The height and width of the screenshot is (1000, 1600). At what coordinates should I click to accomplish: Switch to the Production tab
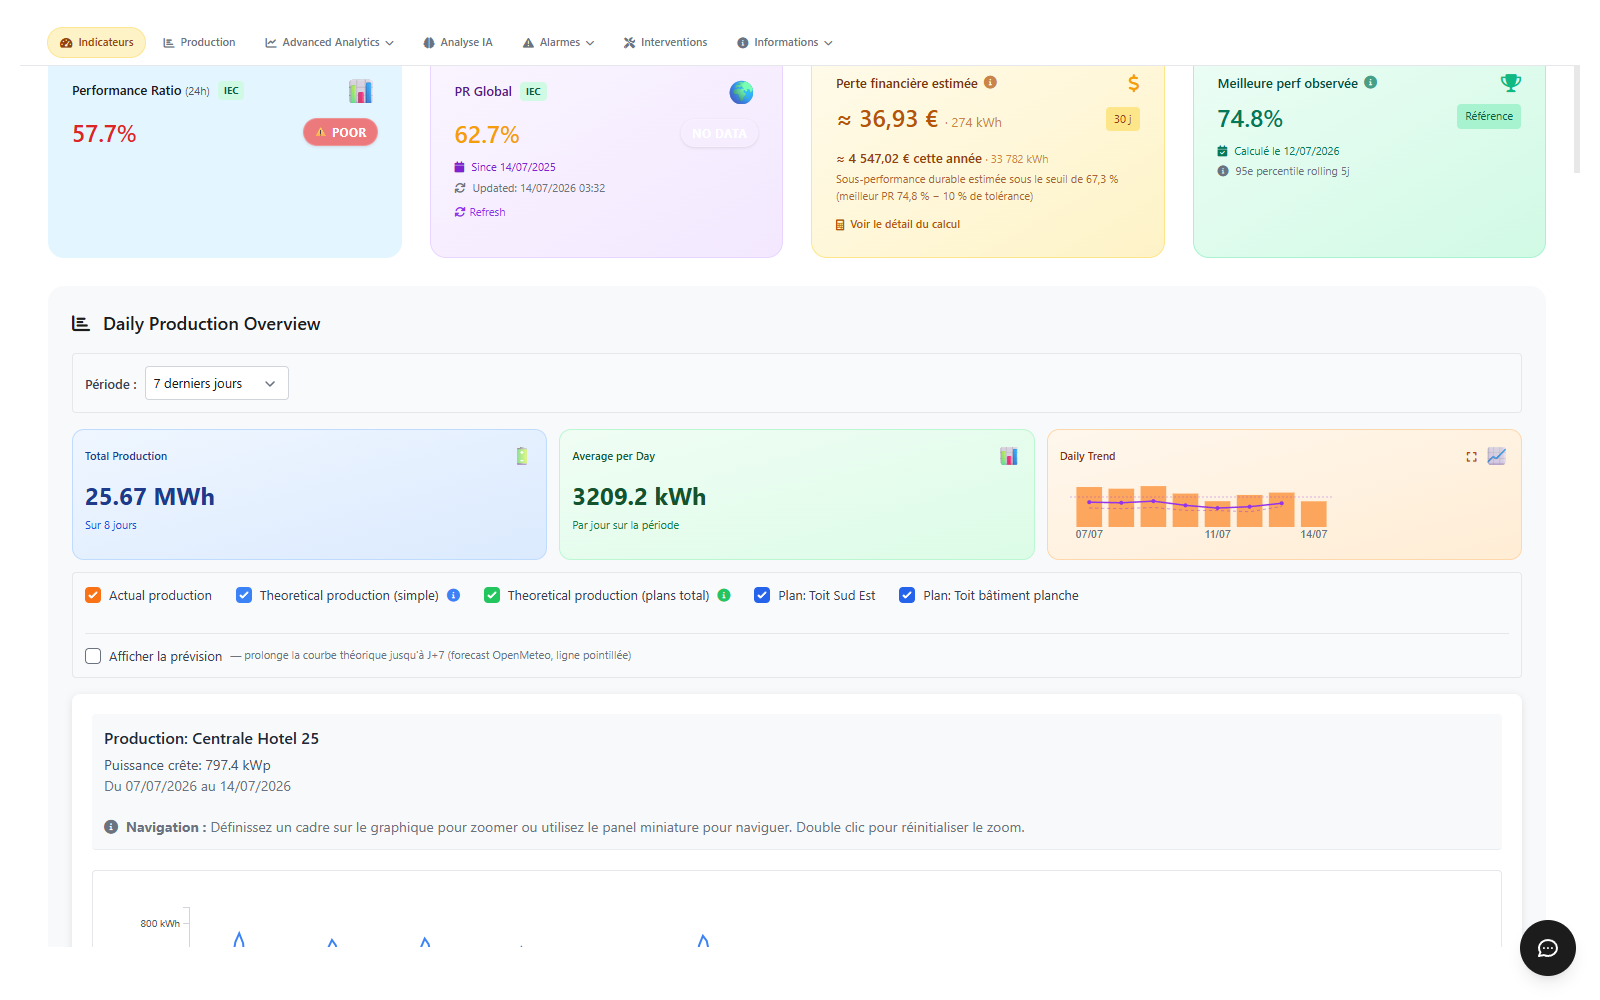199,42
